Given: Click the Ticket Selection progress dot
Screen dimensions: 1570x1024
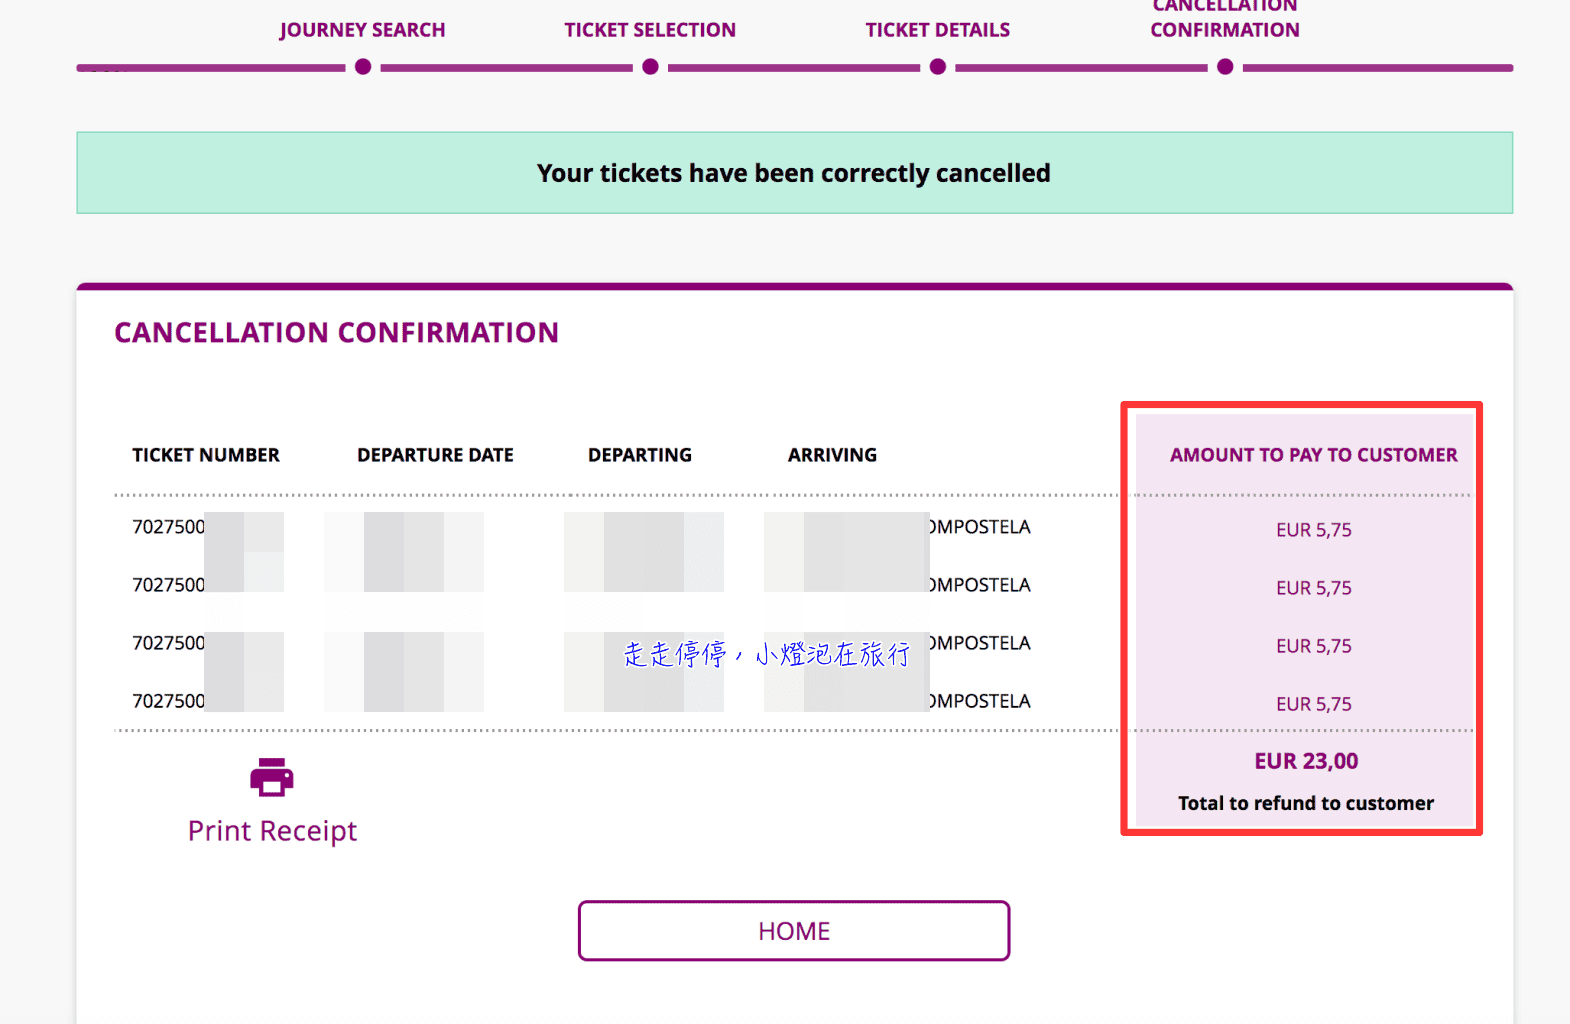Looking at the screenshot, I should pos(650,67).
